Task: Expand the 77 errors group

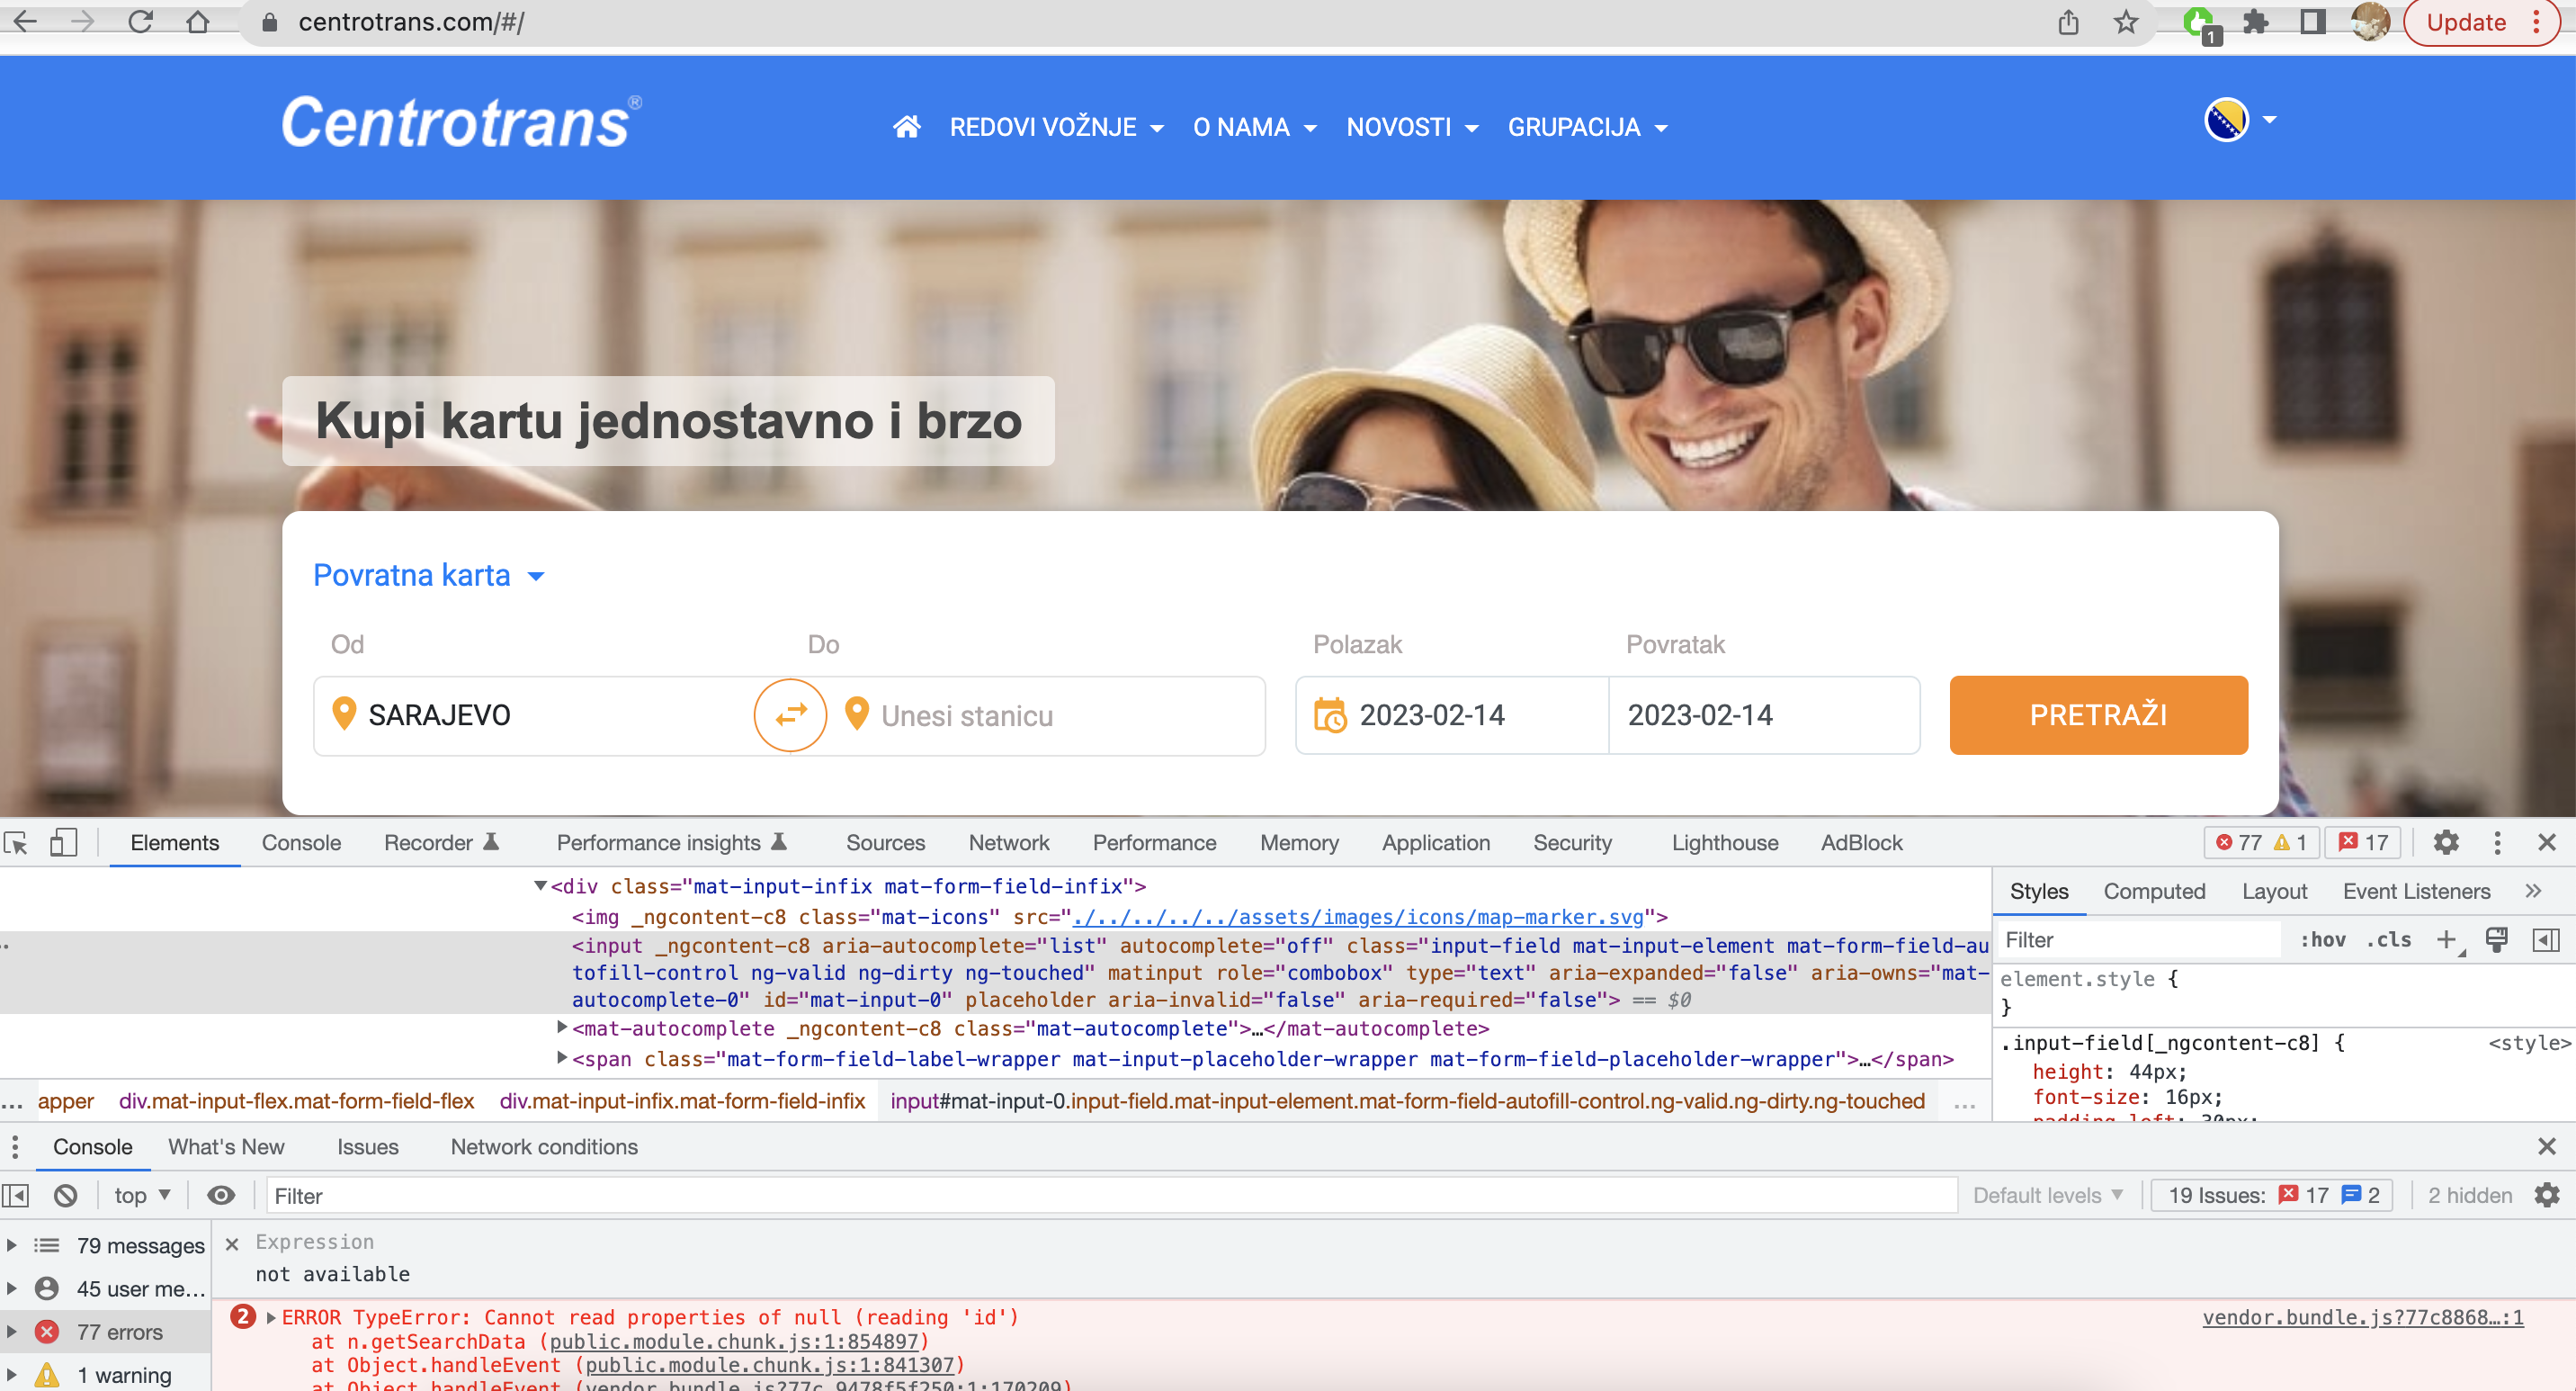Action: pyautogui.click(x=12, y=1332)
